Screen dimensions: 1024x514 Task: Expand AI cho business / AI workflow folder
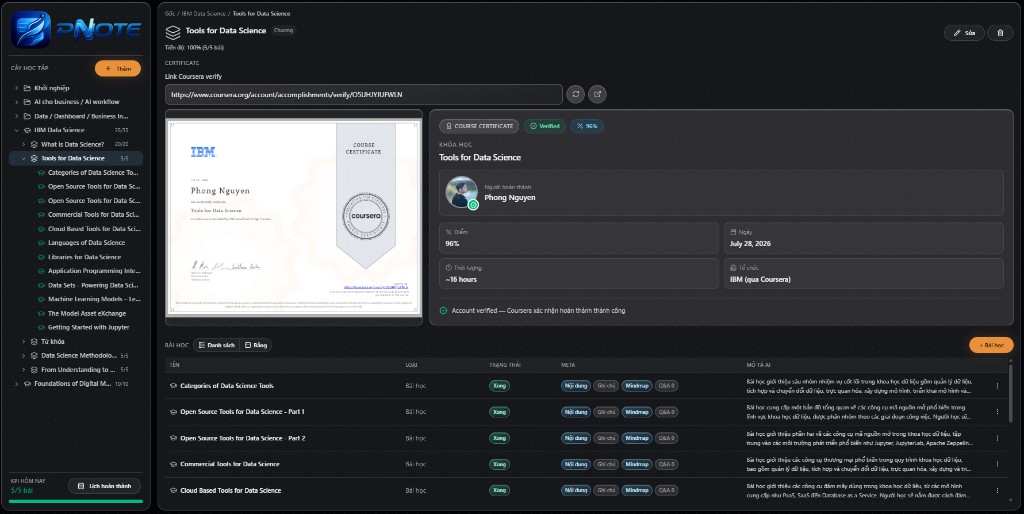(16, 102)
